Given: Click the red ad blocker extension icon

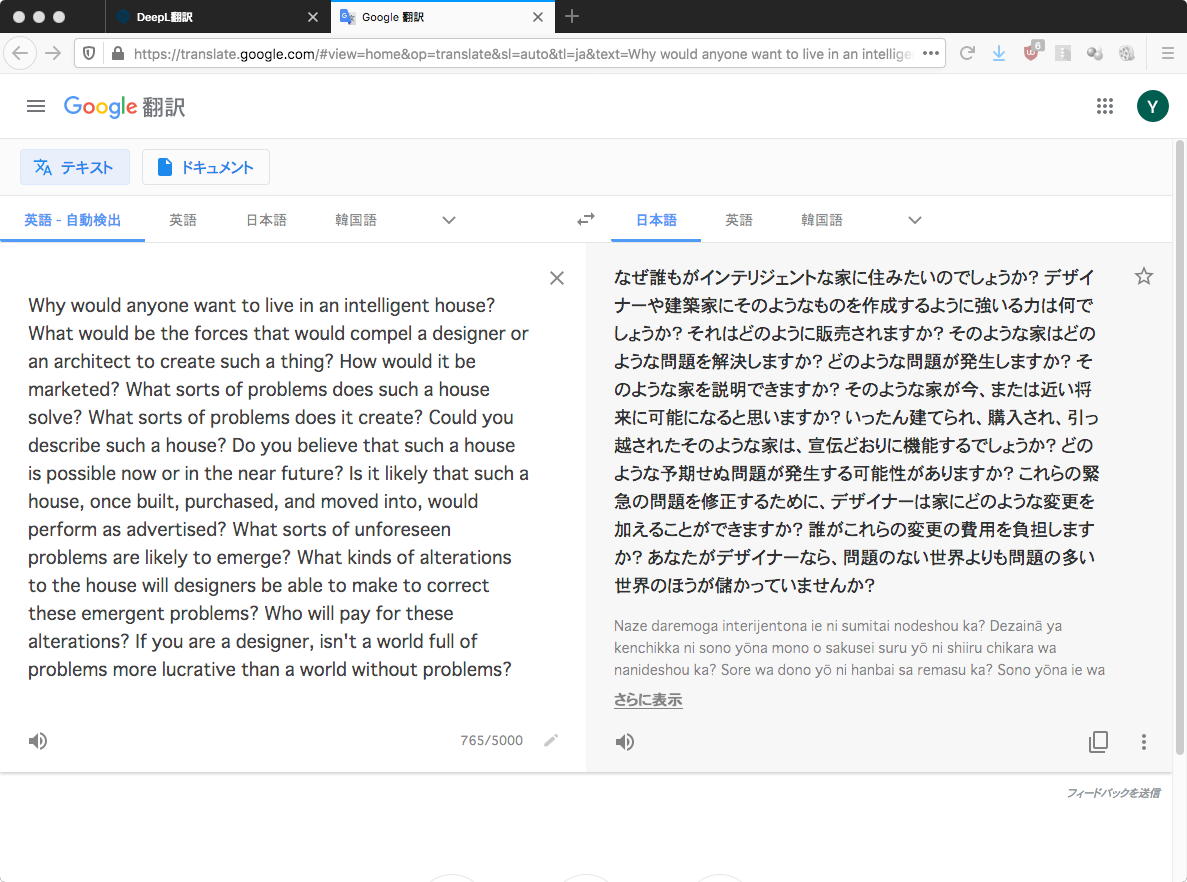Looking at the screenshot, I should point(1032,51).
